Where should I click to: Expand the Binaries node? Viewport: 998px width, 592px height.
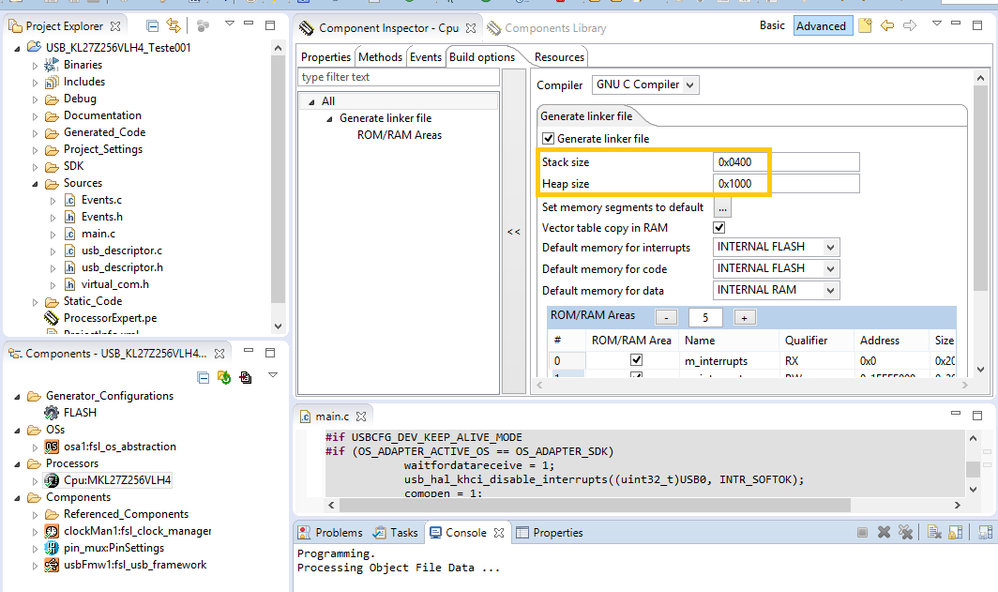tap(35, 65)
